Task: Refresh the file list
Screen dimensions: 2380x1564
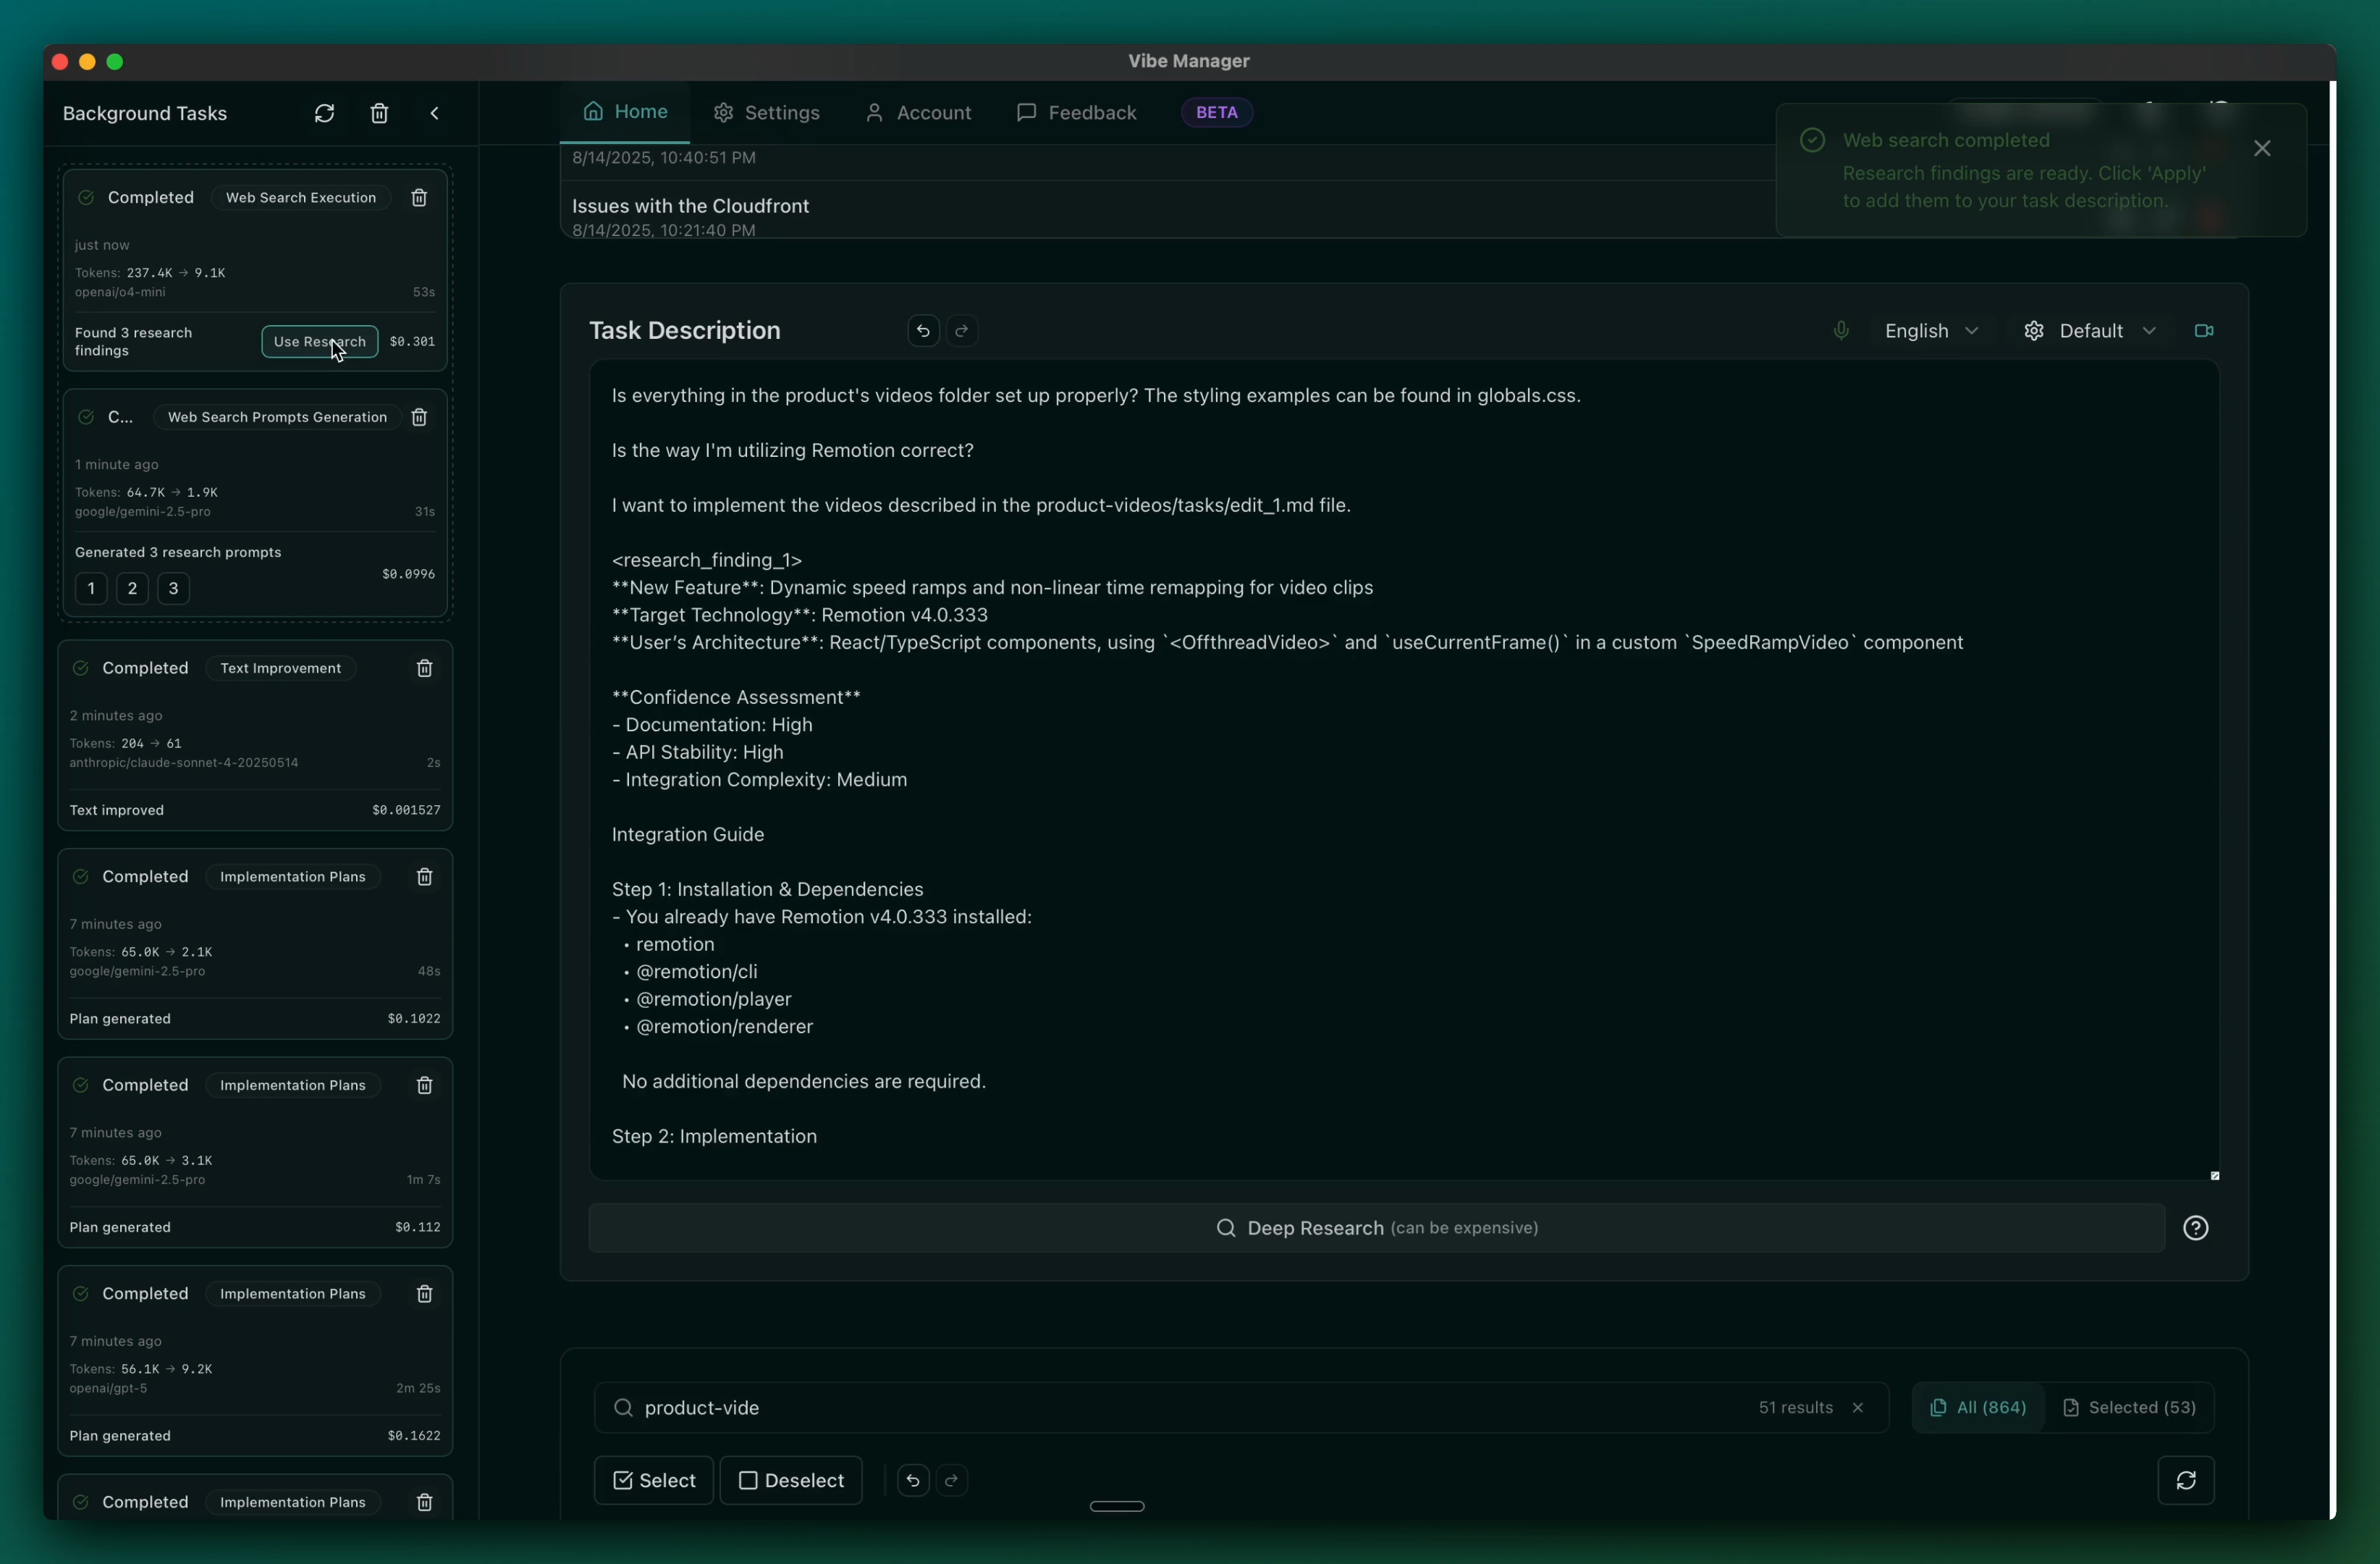Action: tap(2186, 1480)
